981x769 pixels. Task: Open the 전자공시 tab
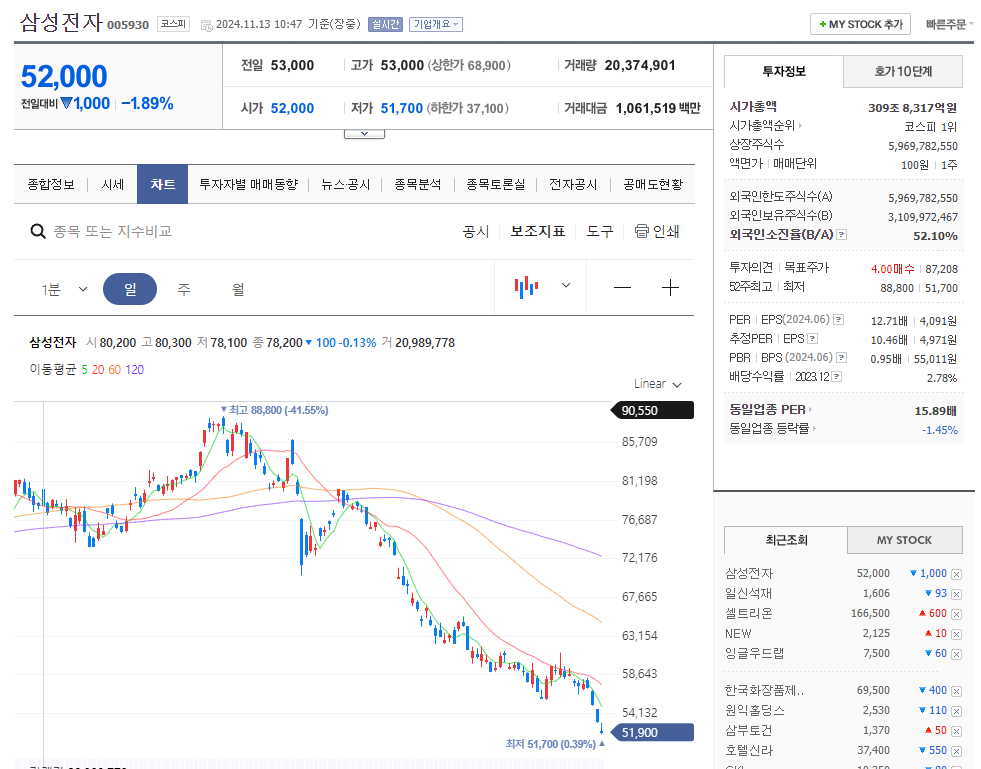[573, 185]
